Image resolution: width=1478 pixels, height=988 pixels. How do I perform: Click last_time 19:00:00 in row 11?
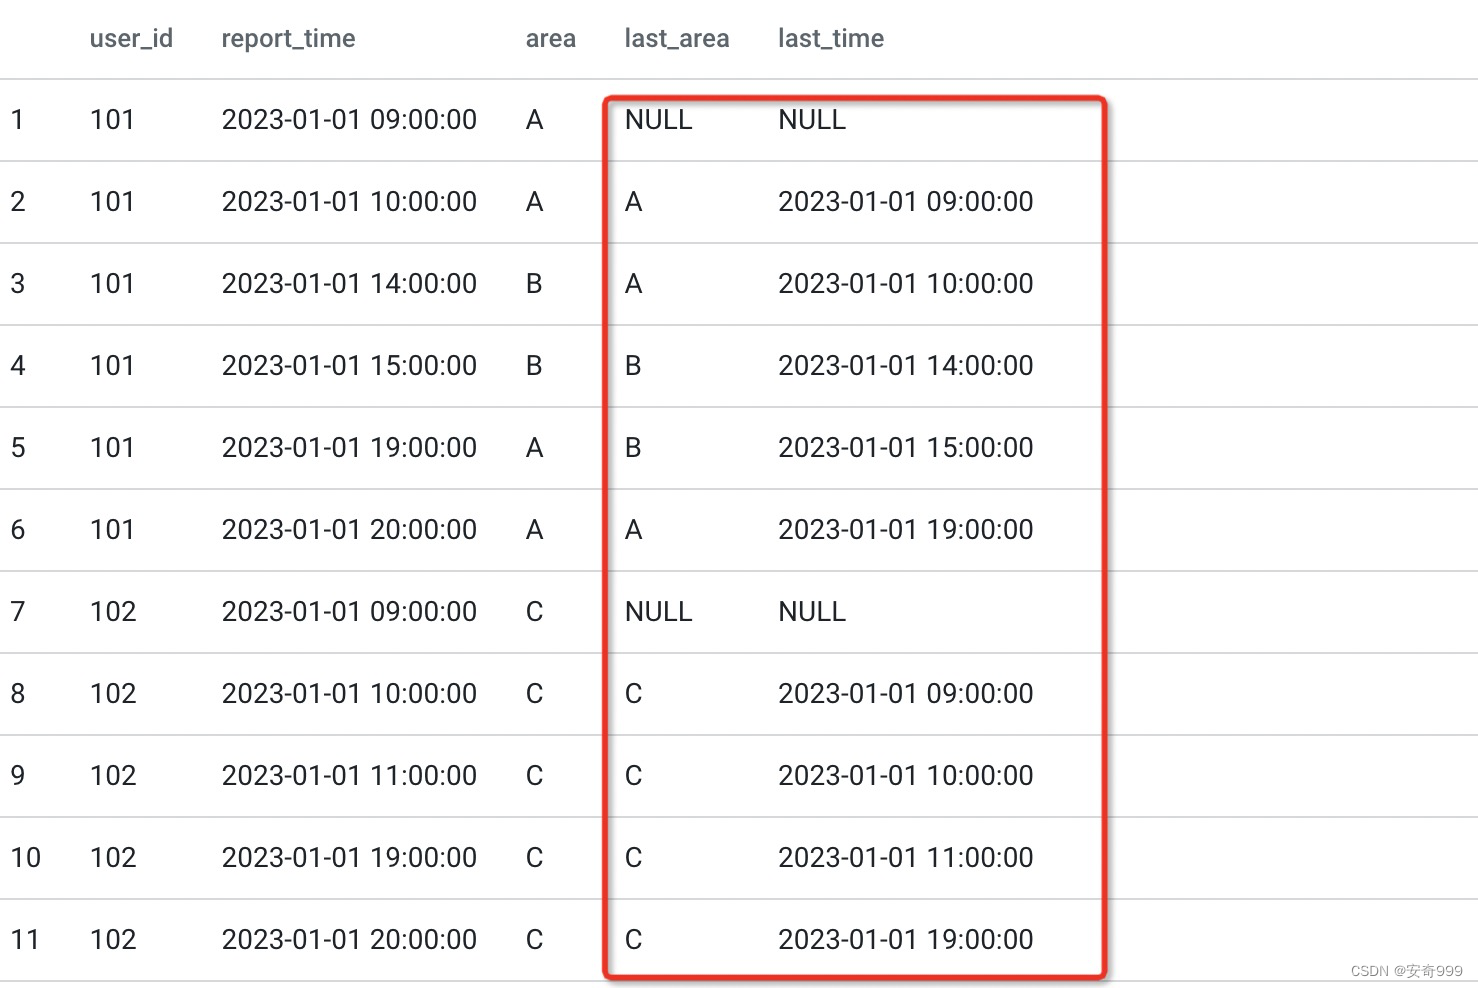pos(906,940)
